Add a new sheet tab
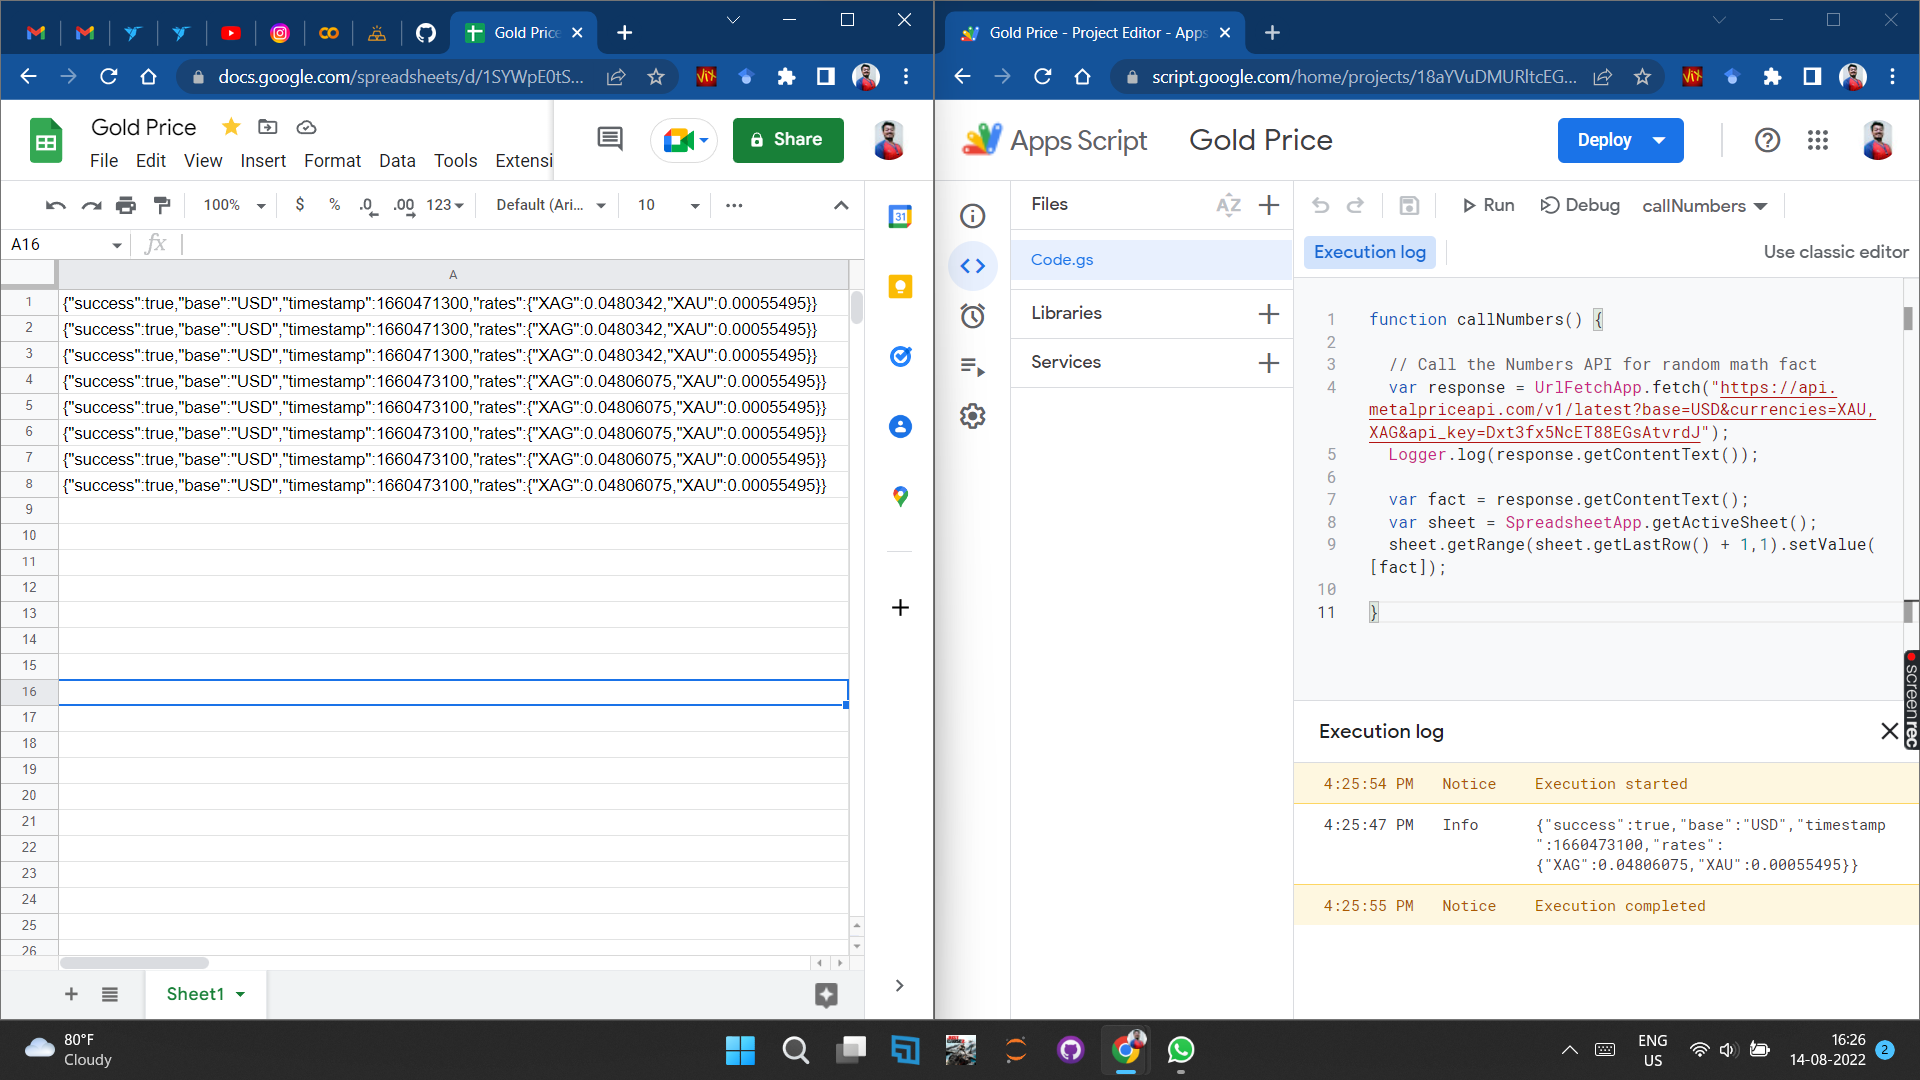This screenshot has width=1920, height=1080. (x=71, y=994)
